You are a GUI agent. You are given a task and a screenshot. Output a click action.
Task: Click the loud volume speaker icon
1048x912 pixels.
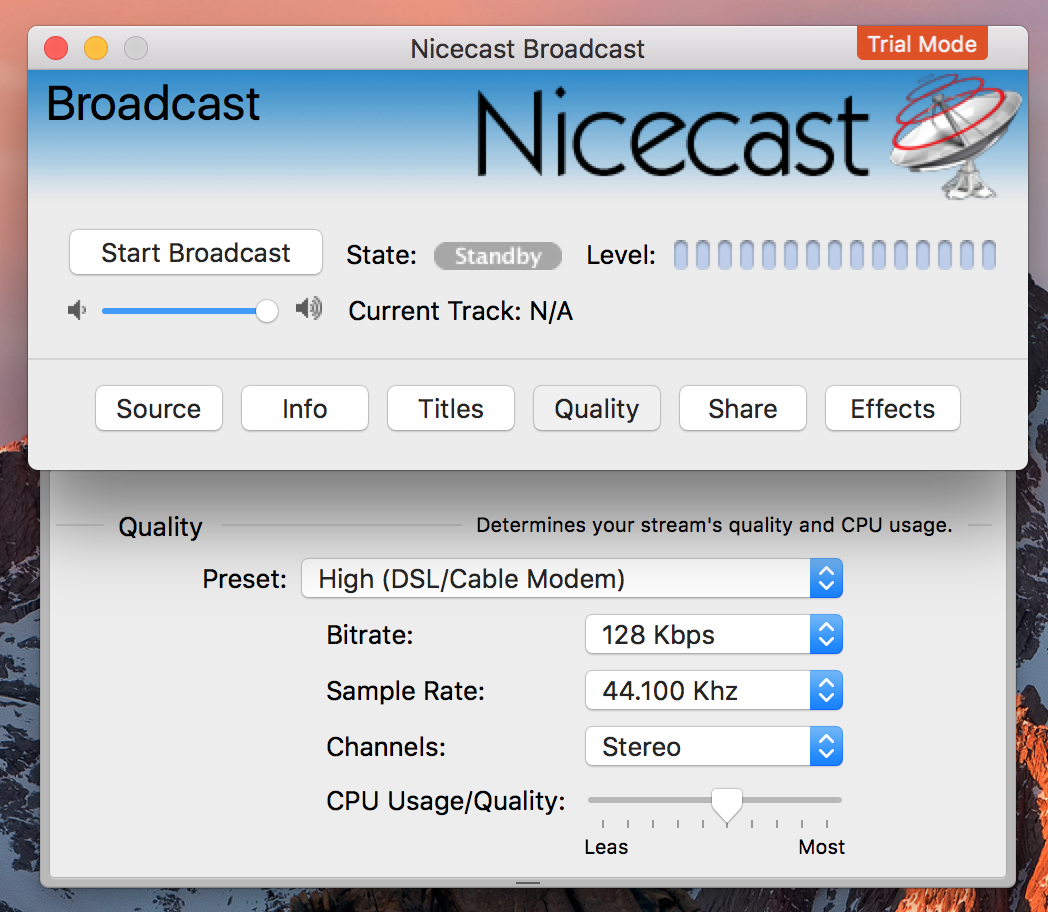click(x=309, y=309)
